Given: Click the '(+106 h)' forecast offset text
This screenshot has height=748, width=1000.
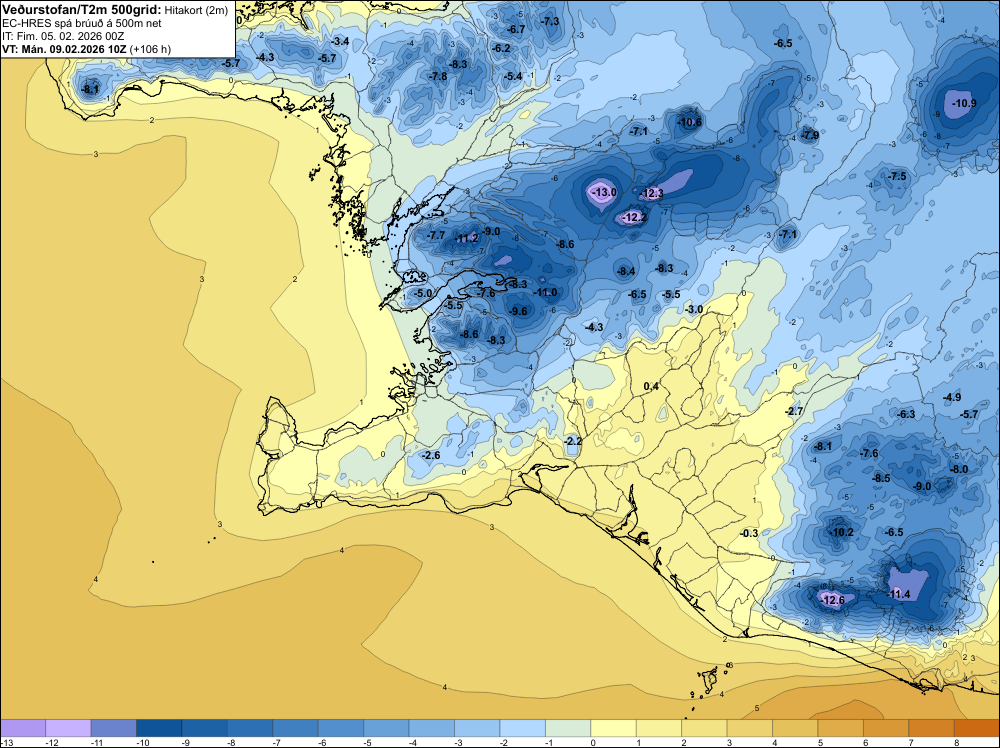Looking at the screenshot, I should click(x=150, y=49).
